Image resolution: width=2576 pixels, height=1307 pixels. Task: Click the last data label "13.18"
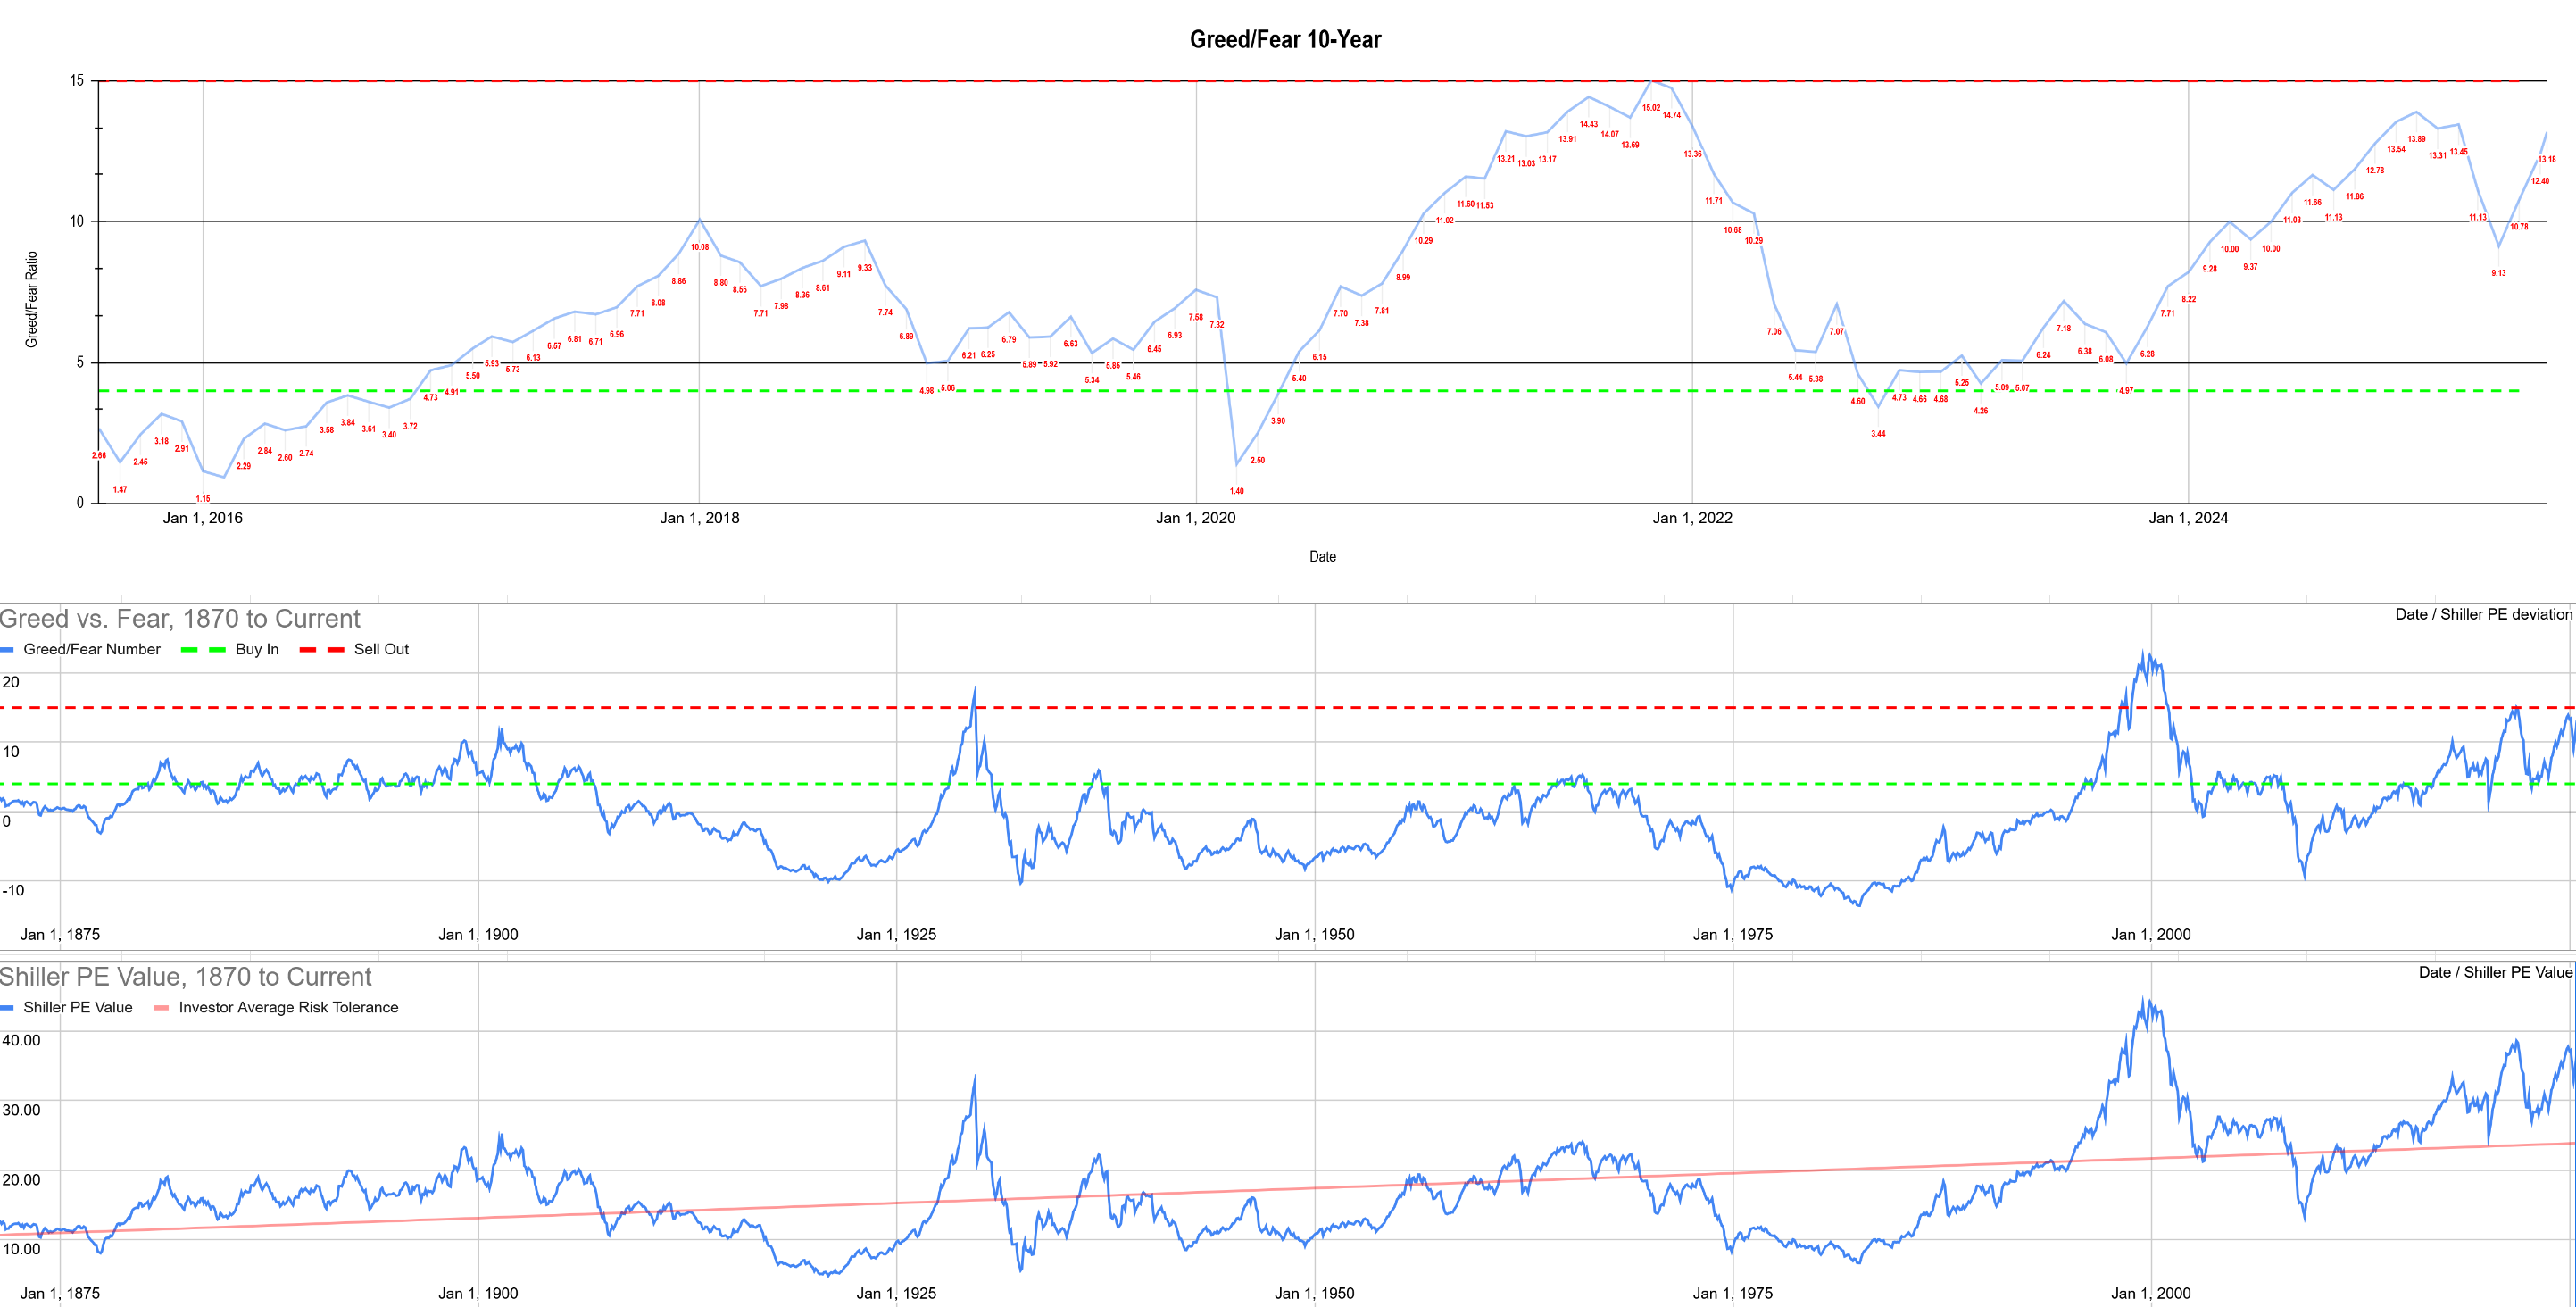(x=2547, y=159)
